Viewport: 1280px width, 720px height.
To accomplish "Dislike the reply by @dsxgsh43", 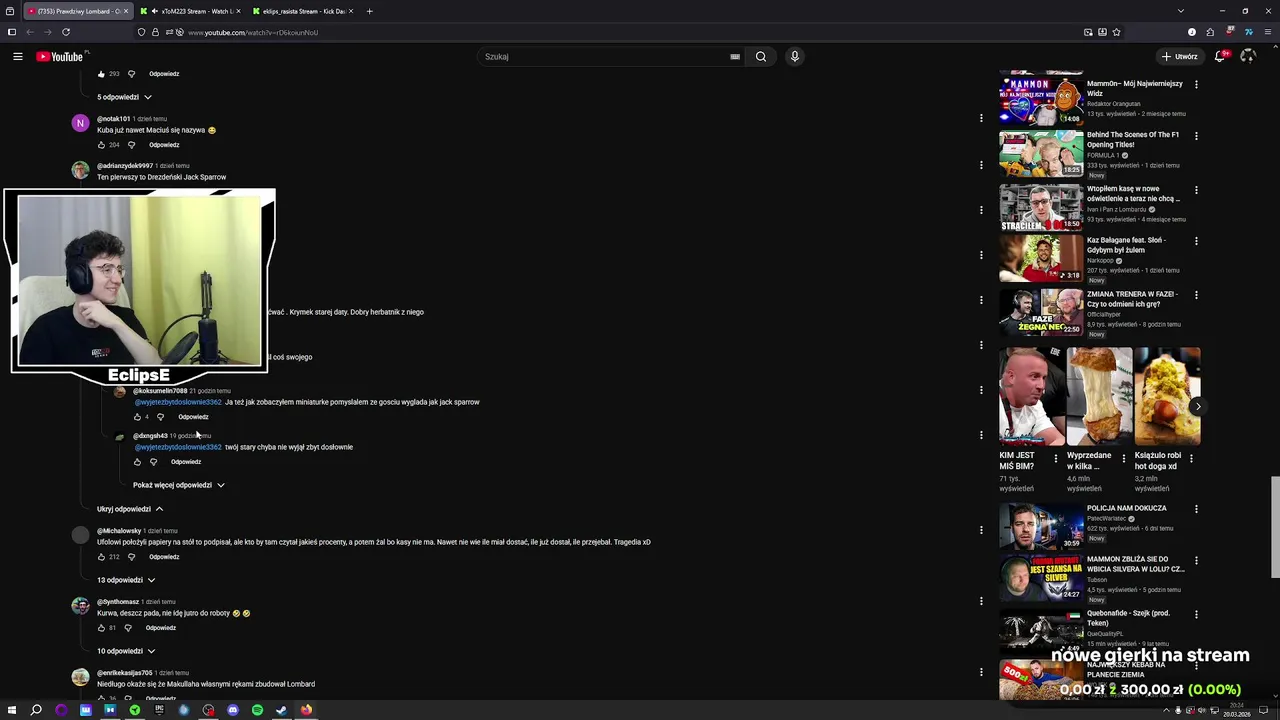I will tap(153, 462).
